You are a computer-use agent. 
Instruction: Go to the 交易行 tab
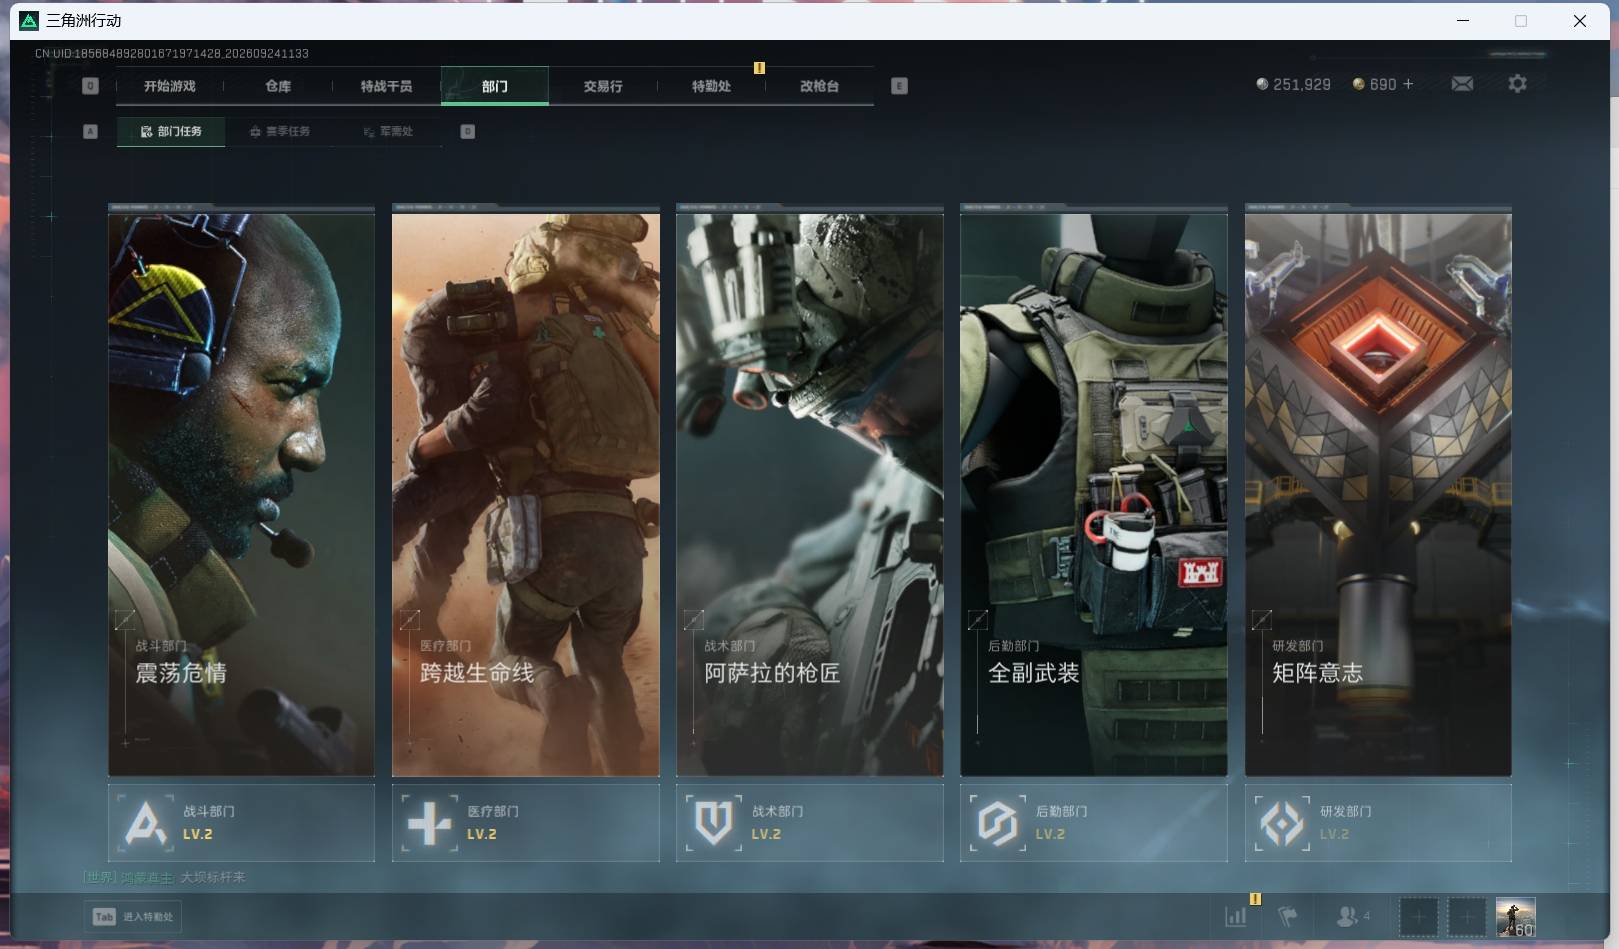[603, 86]
